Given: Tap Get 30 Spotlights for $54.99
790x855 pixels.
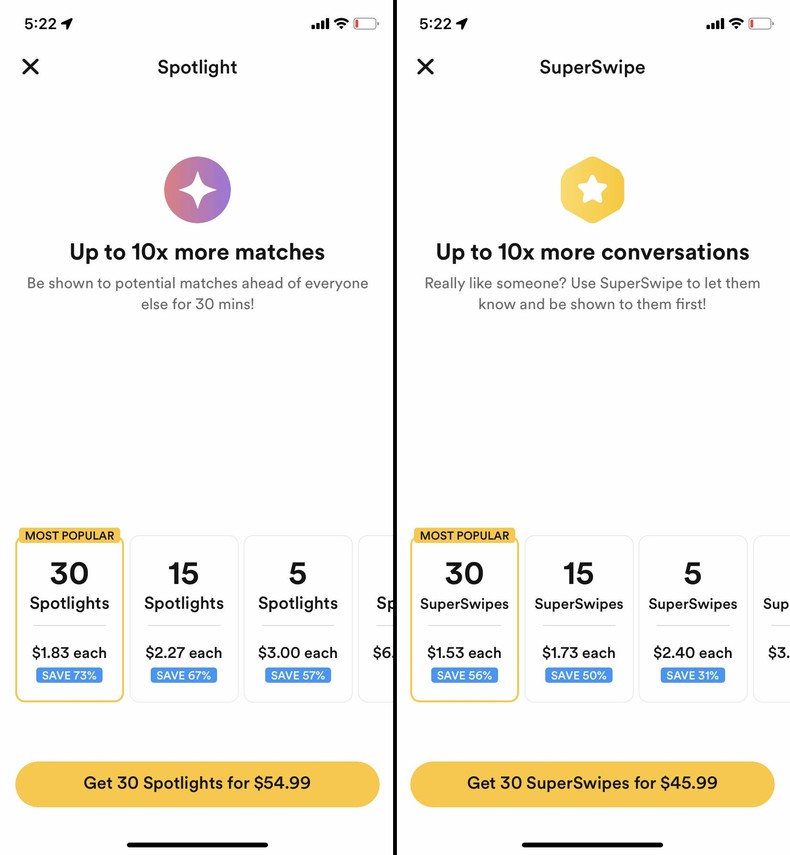Looking at the screenshot, I should point(196,783).
